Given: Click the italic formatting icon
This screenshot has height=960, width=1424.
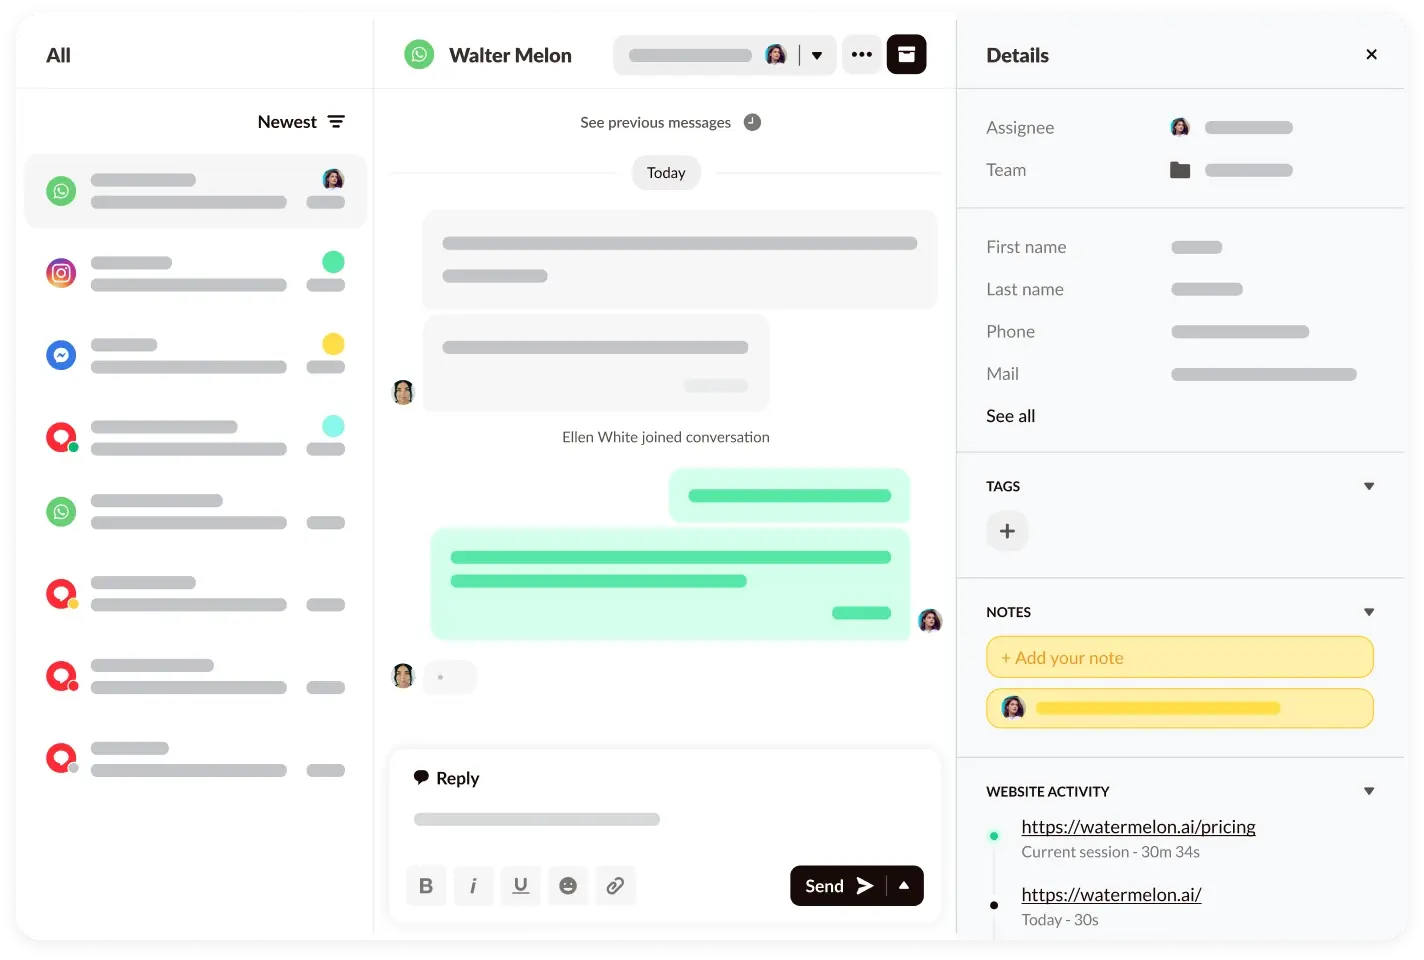Looking at the screenshot, I should (x=473, y=885).
